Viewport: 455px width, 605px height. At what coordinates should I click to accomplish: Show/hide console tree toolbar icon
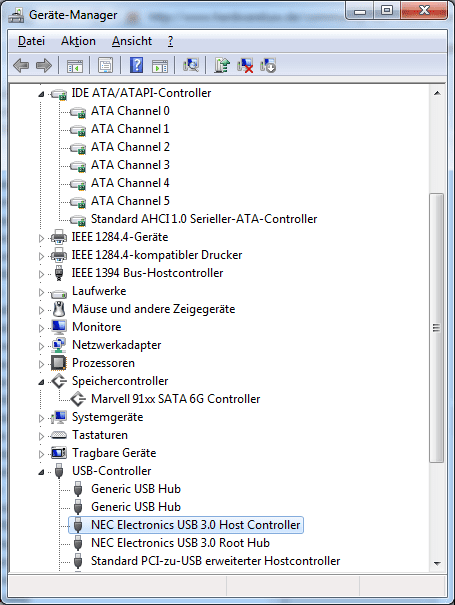tap(75, 65)
